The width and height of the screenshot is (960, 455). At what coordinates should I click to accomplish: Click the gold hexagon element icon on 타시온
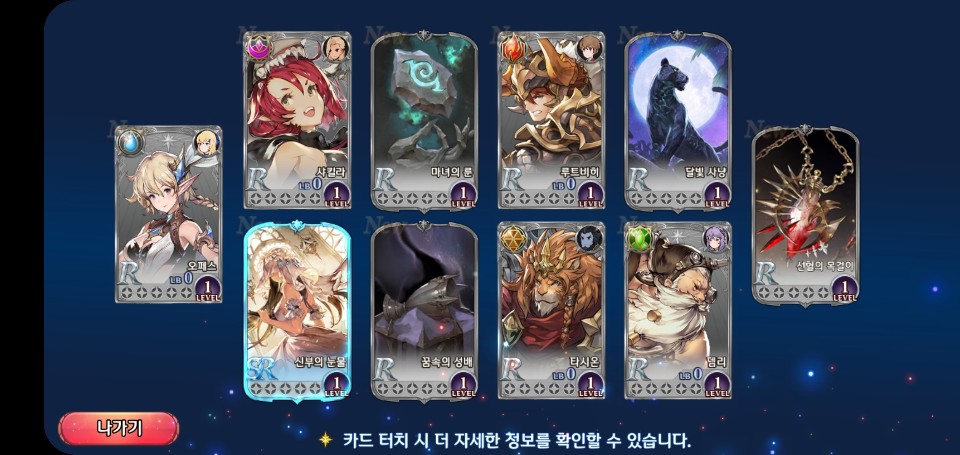coord(512,238)
